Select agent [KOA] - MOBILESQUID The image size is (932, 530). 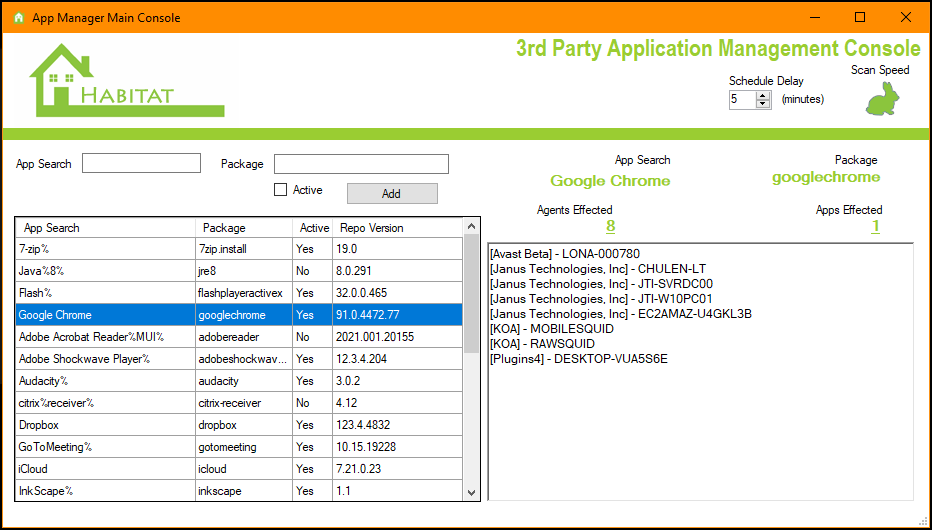(552, 329)
